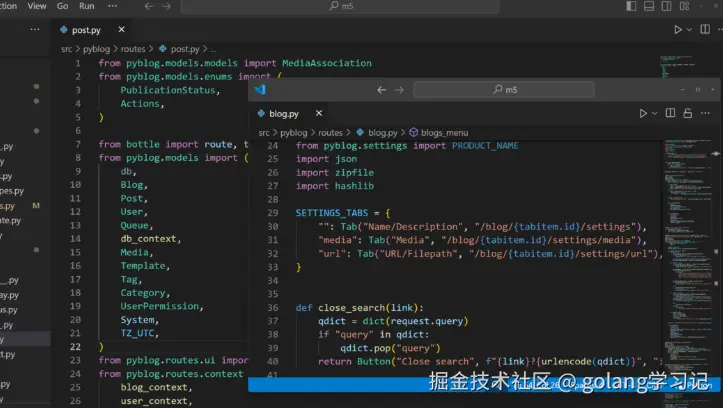
Task: Open pyblog breadcrumb in post.py window
Action: pos(96,49)
